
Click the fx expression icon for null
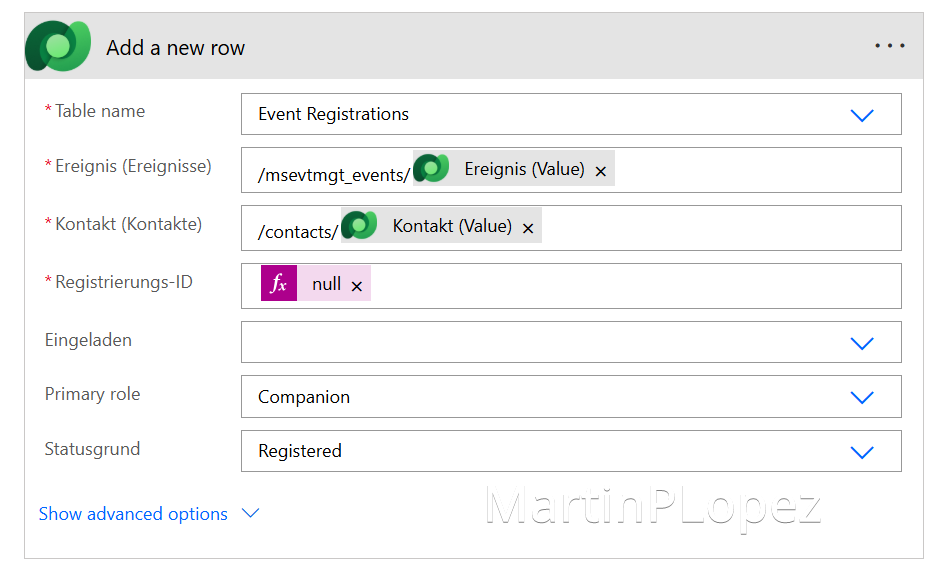pyautogui.click(x=279, y=284)
